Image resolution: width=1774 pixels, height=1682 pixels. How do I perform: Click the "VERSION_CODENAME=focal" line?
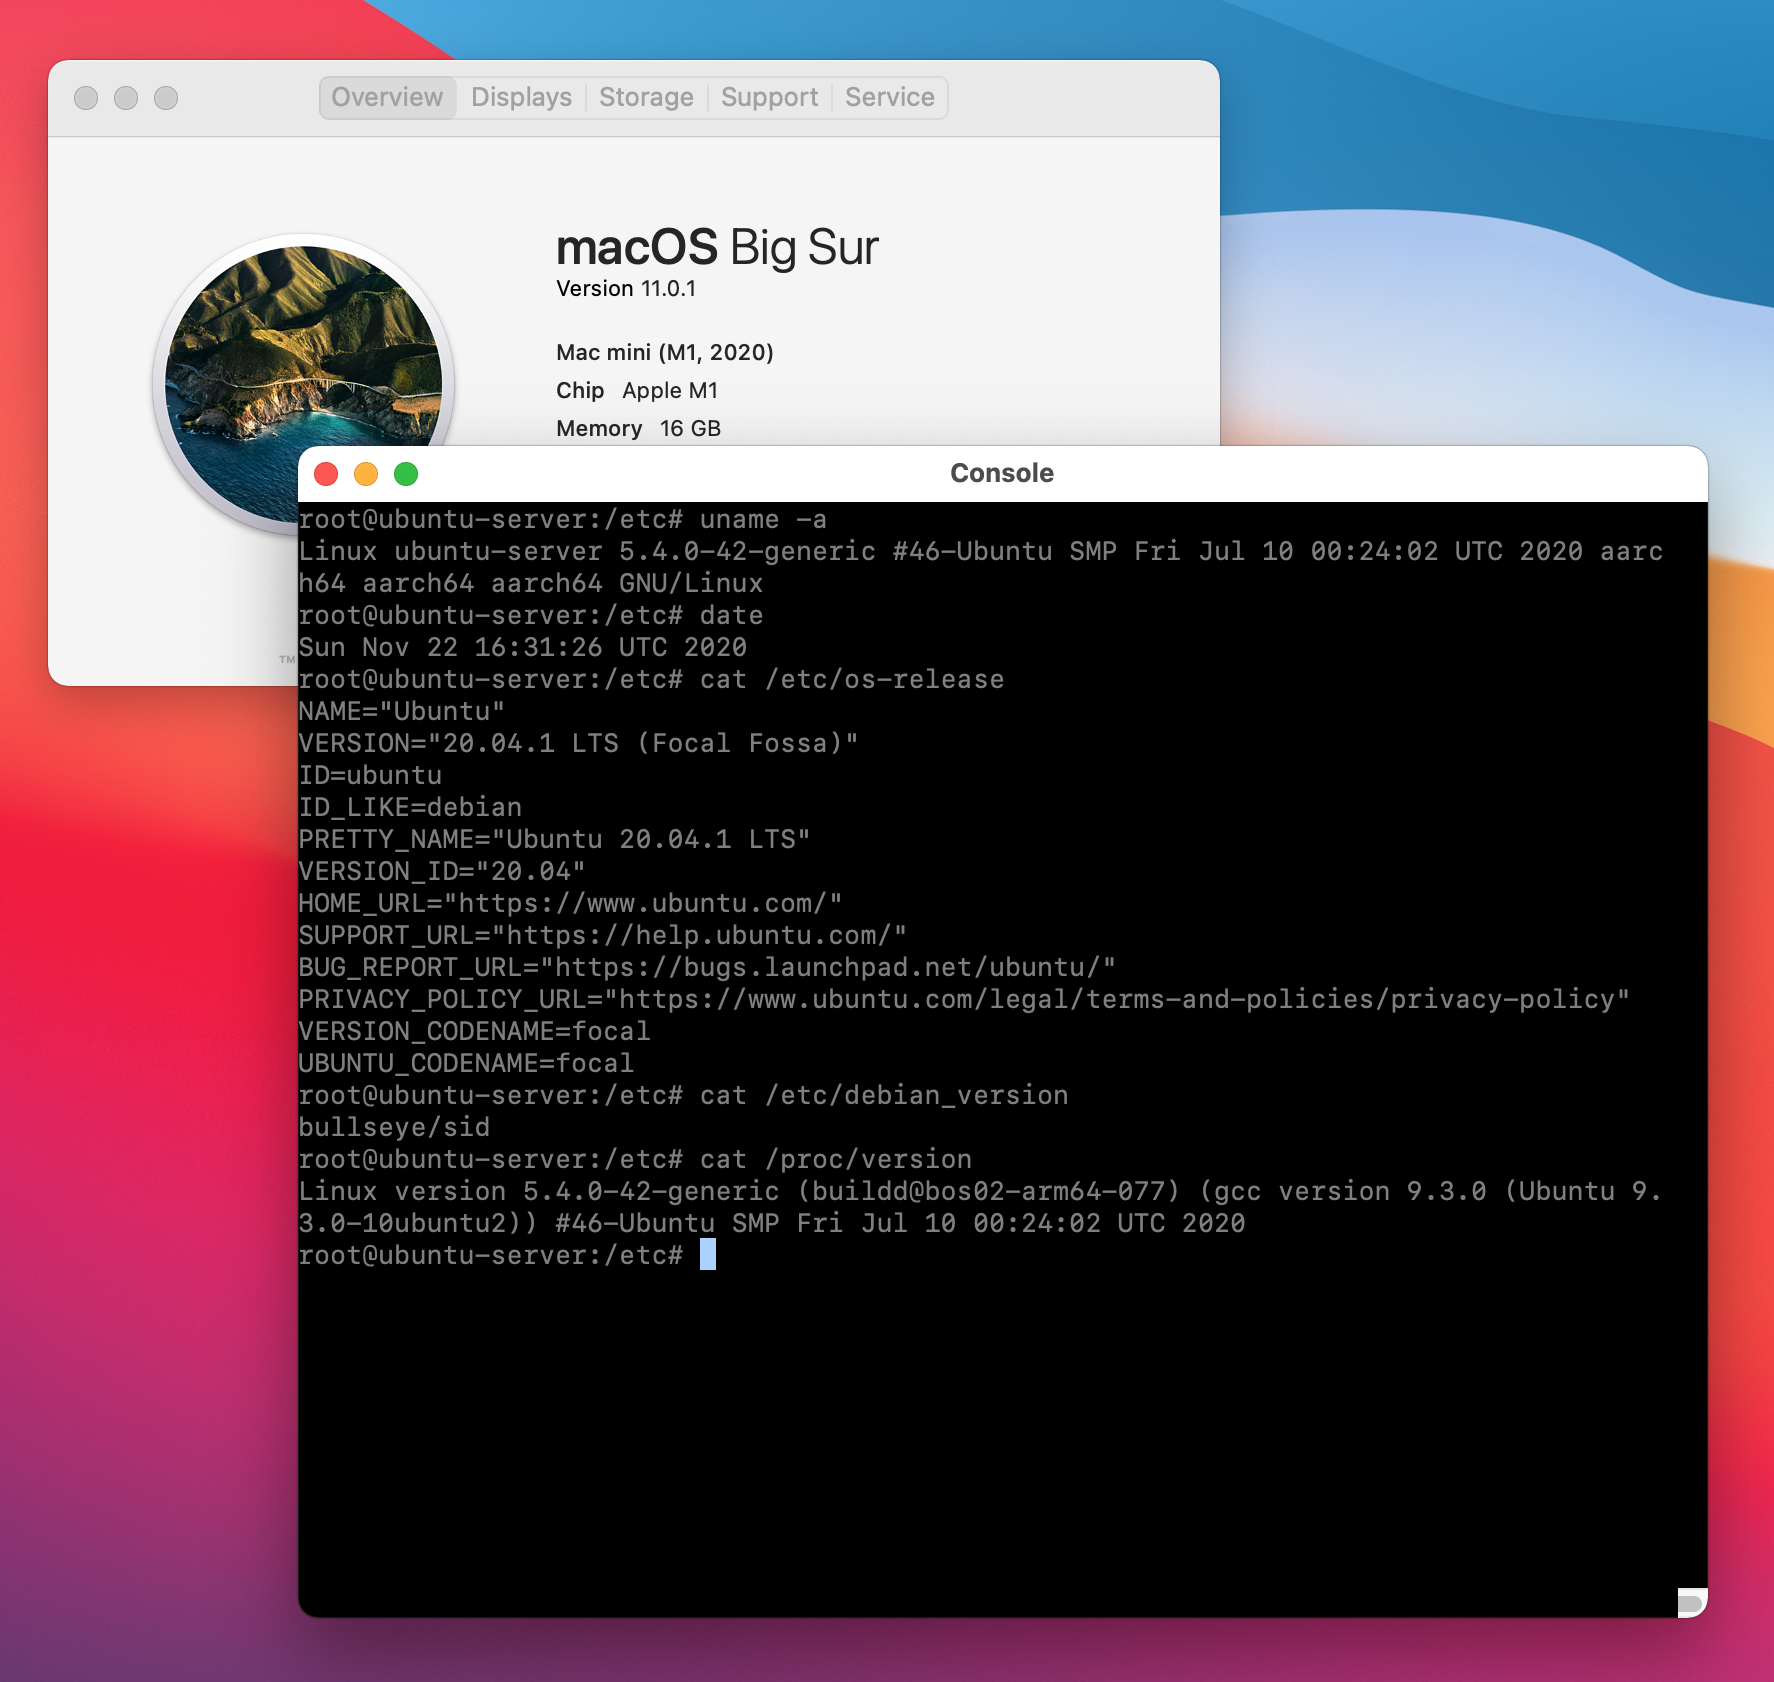coord(474,1032)
